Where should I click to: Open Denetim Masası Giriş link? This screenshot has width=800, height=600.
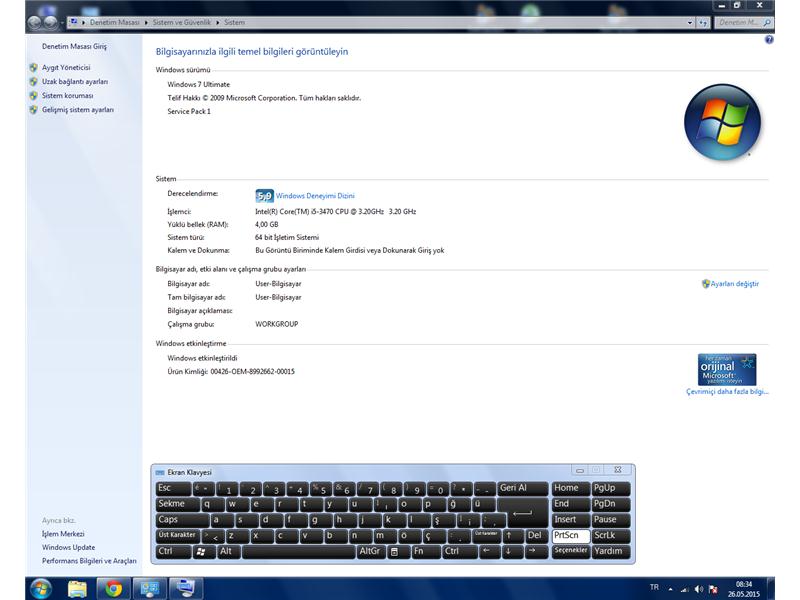pos(74,46)
